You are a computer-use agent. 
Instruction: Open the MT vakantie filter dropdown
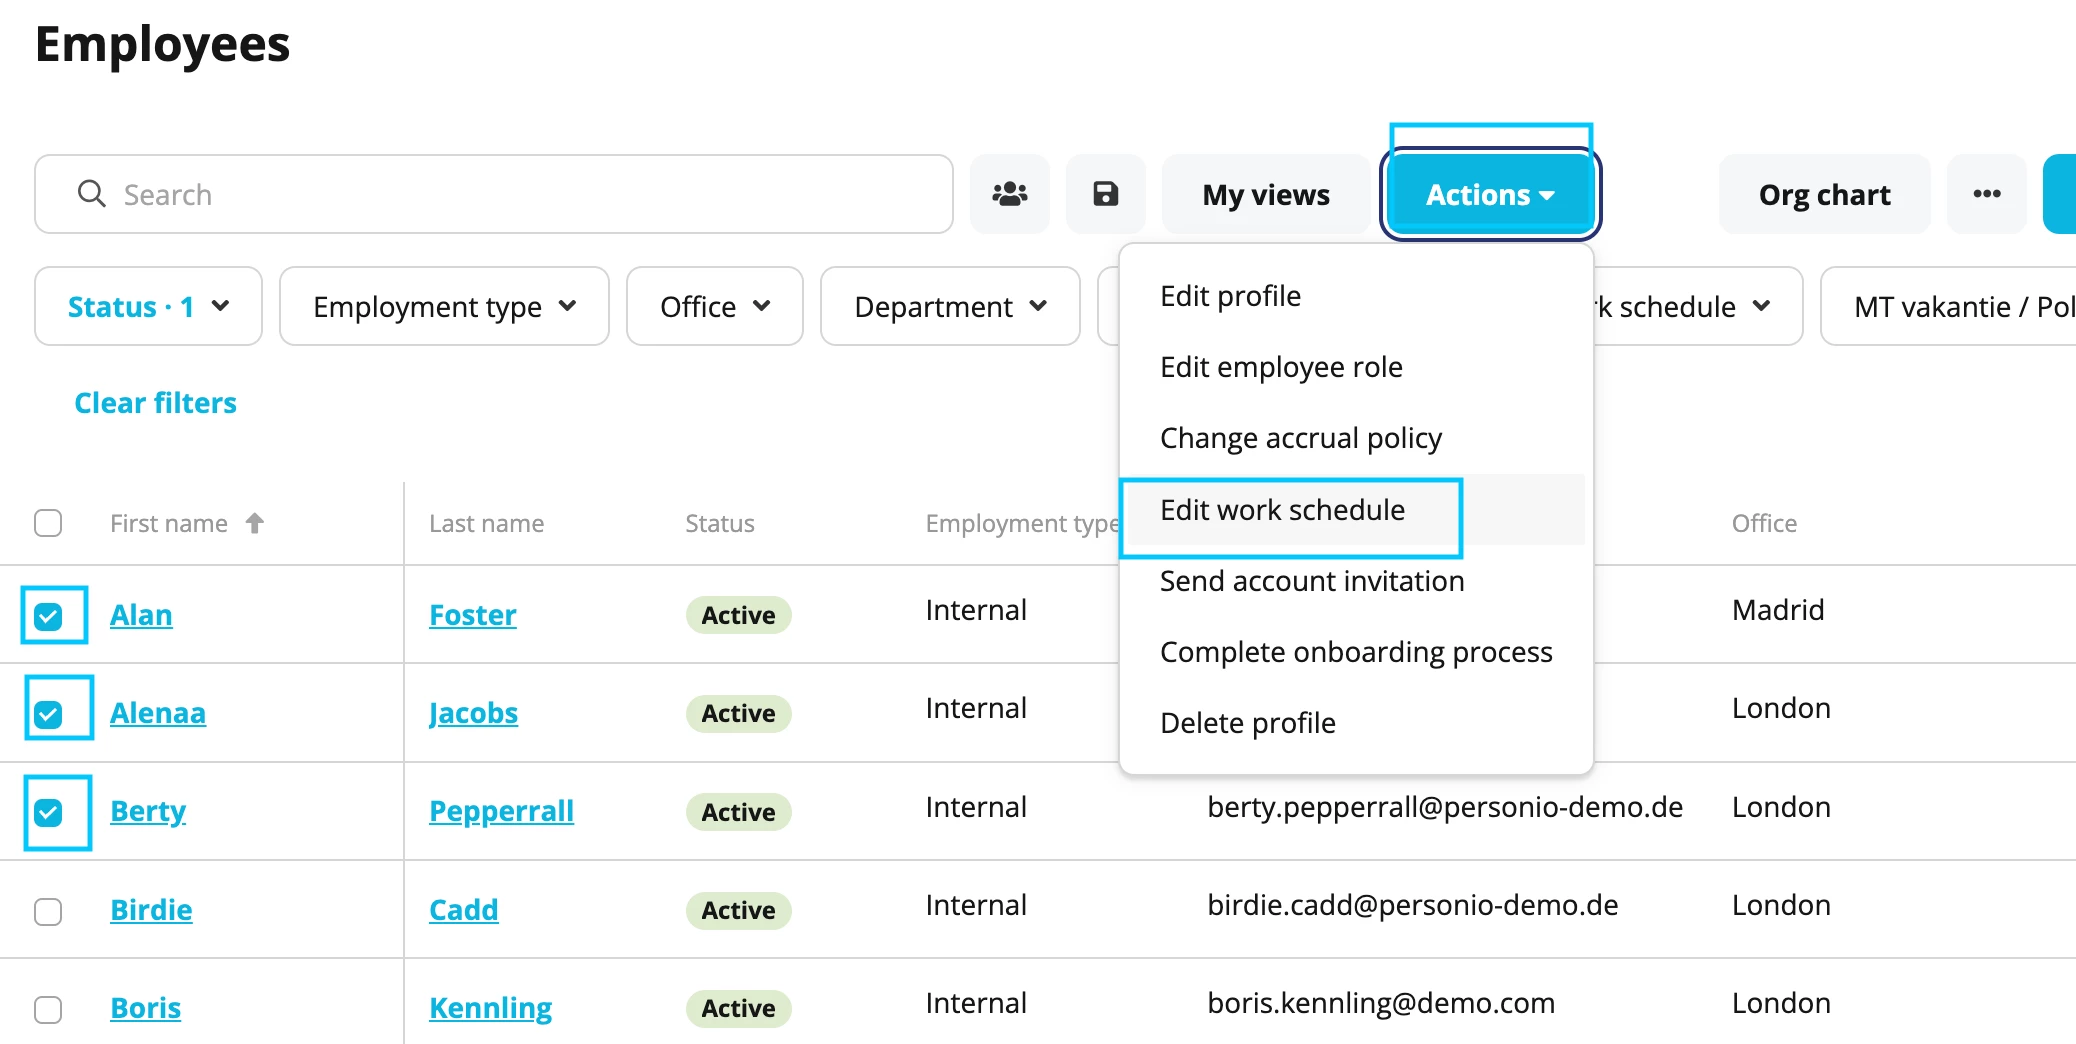pyautogui.click(x=1950, y=306)
